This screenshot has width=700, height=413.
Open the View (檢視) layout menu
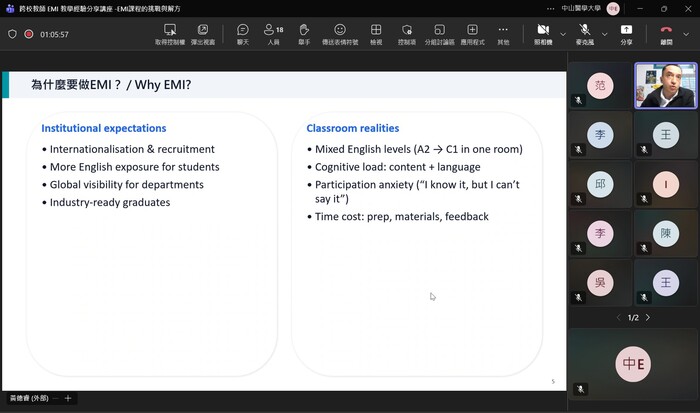click(376, 30)
